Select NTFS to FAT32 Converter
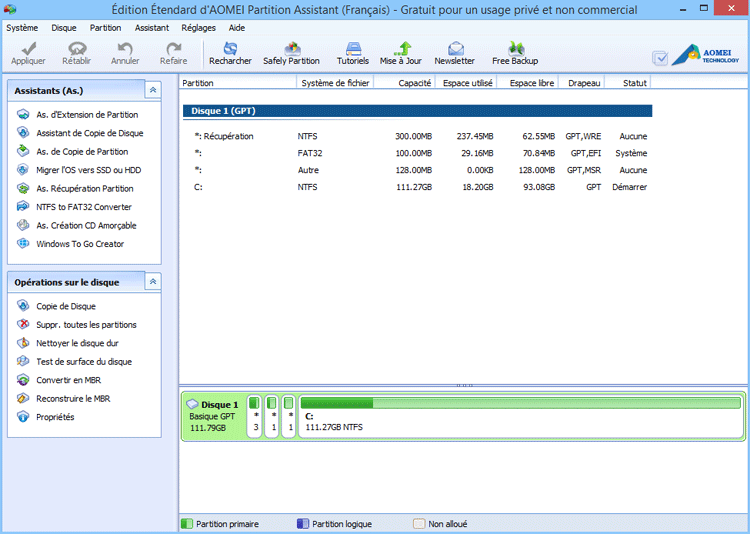Image resolution: width=750 pixels, height=534 pixels. pyautogui.click(x=84, y=207)
